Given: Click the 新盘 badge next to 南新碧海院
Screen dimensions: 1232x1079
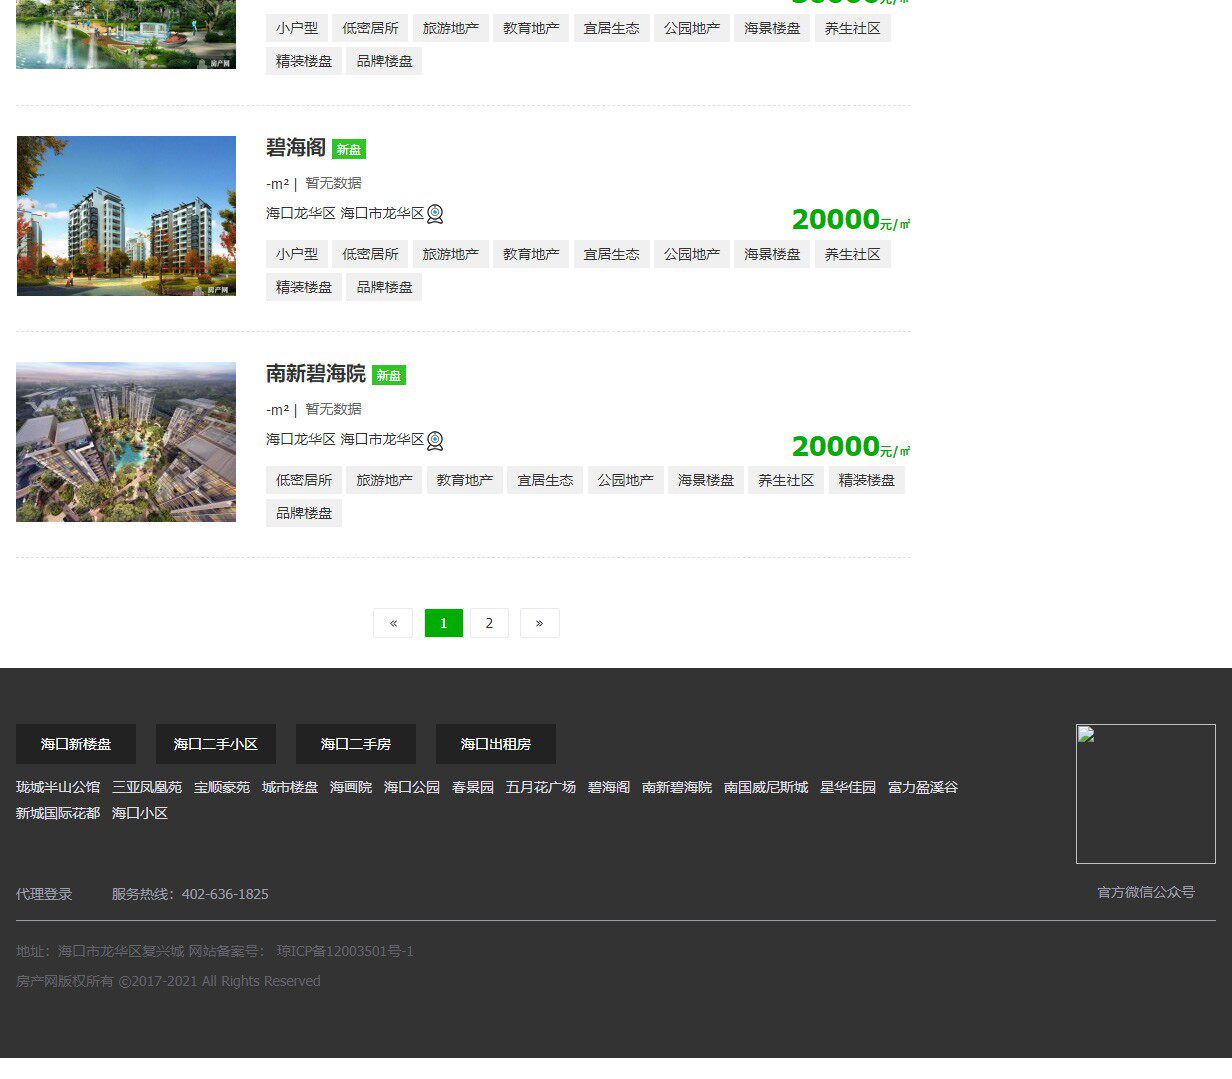Looking at the screenshot, I should tap(388, 375).
